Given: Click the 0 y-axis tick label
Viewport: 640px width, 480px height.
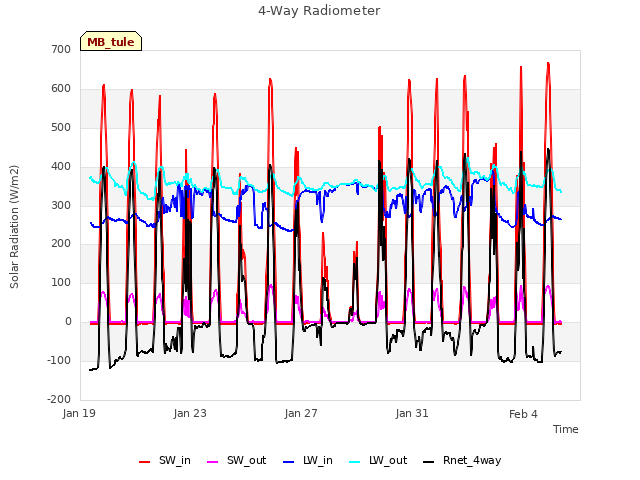Looking at the screenshot, I should (68, 322).
